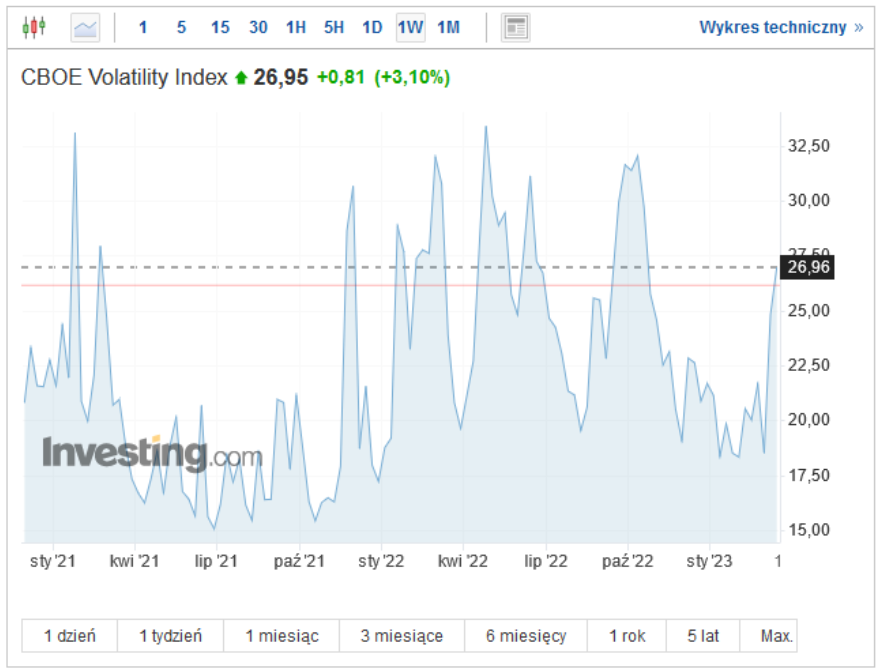Show the 1 dzień range
The image size is (880, 671).
tap(70, 635)
